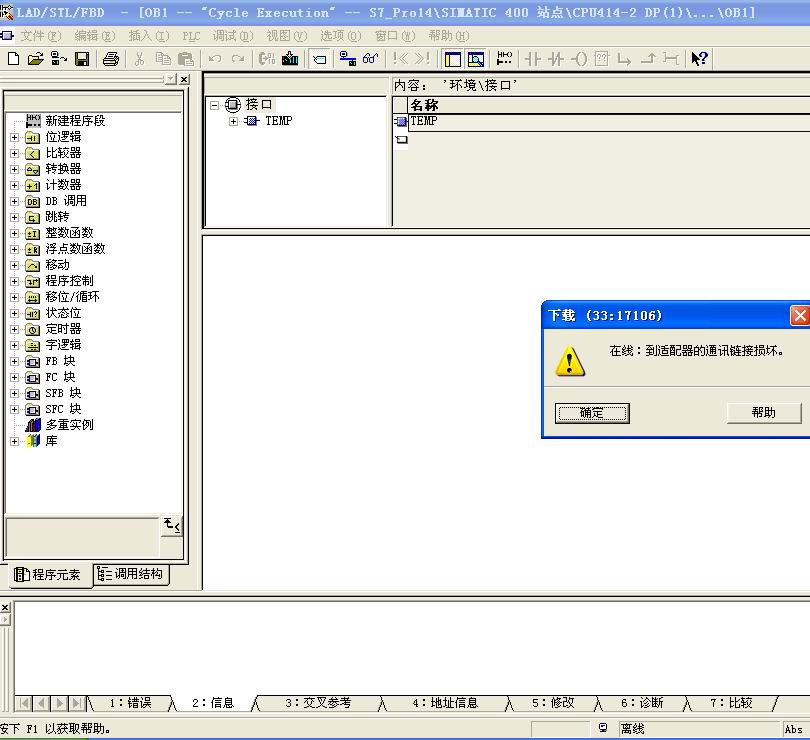
Task: Click the Save toolbar icon
Action: point(82,59)
